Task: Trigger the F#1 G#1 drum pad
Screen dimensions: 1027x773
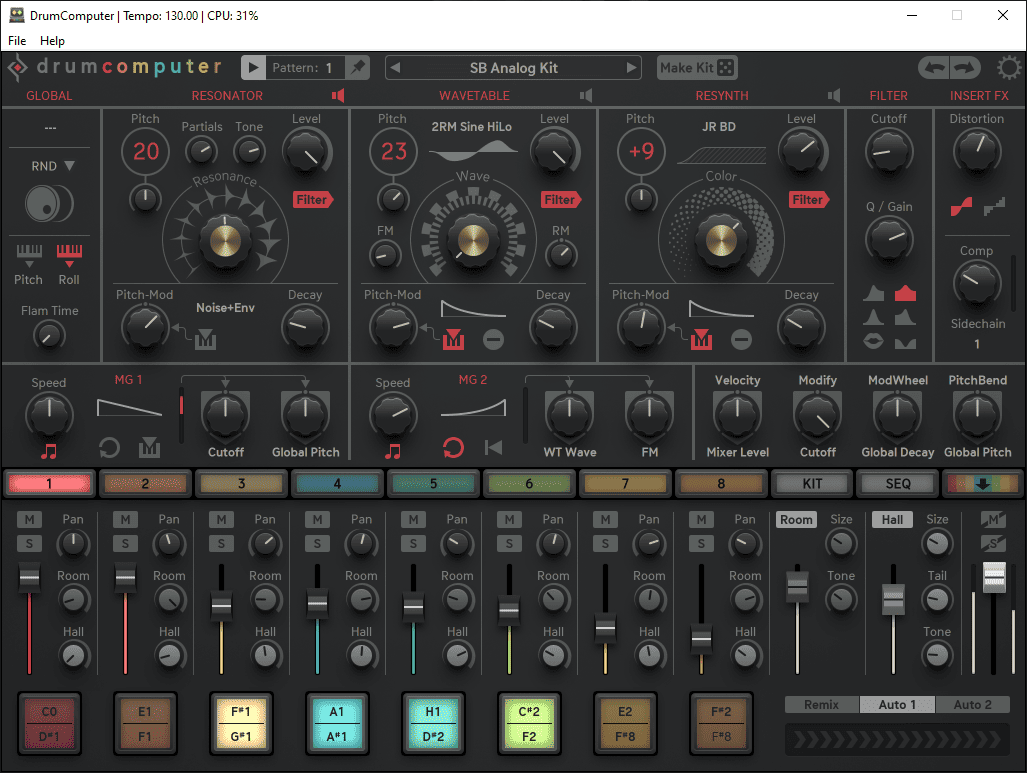Action: [x=241, y=723]
